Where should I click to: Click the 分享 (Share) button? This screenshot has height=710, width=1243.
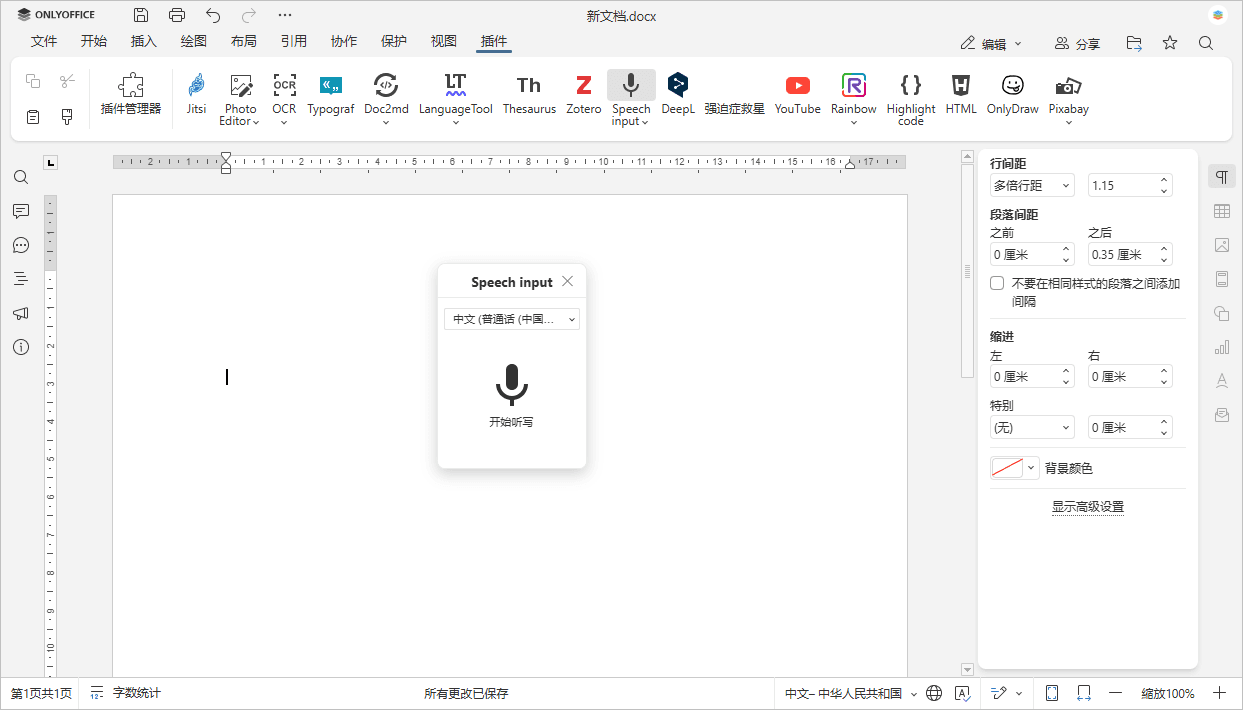pos(1077,44)
